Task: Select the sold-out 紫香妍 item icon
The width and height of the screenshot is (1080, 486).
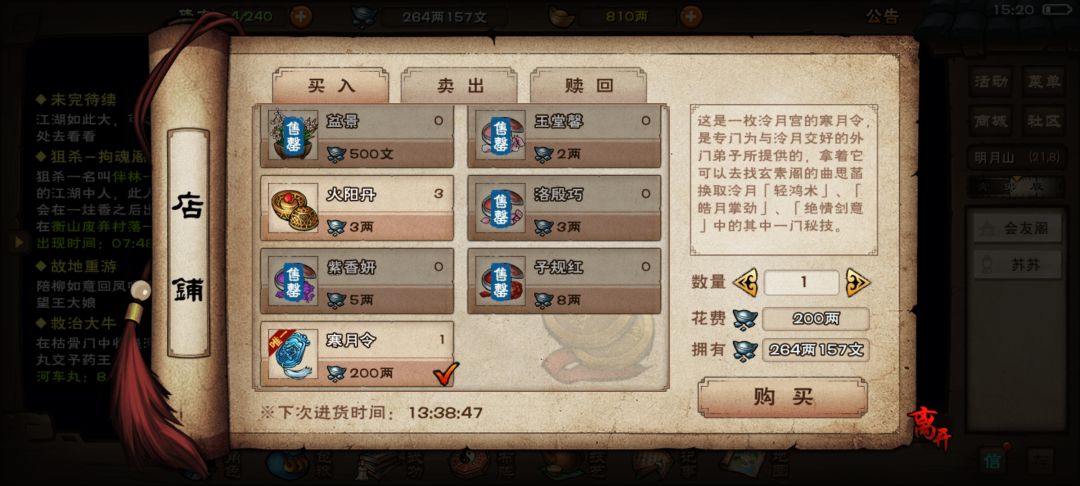Action: (x=293, y=282)
